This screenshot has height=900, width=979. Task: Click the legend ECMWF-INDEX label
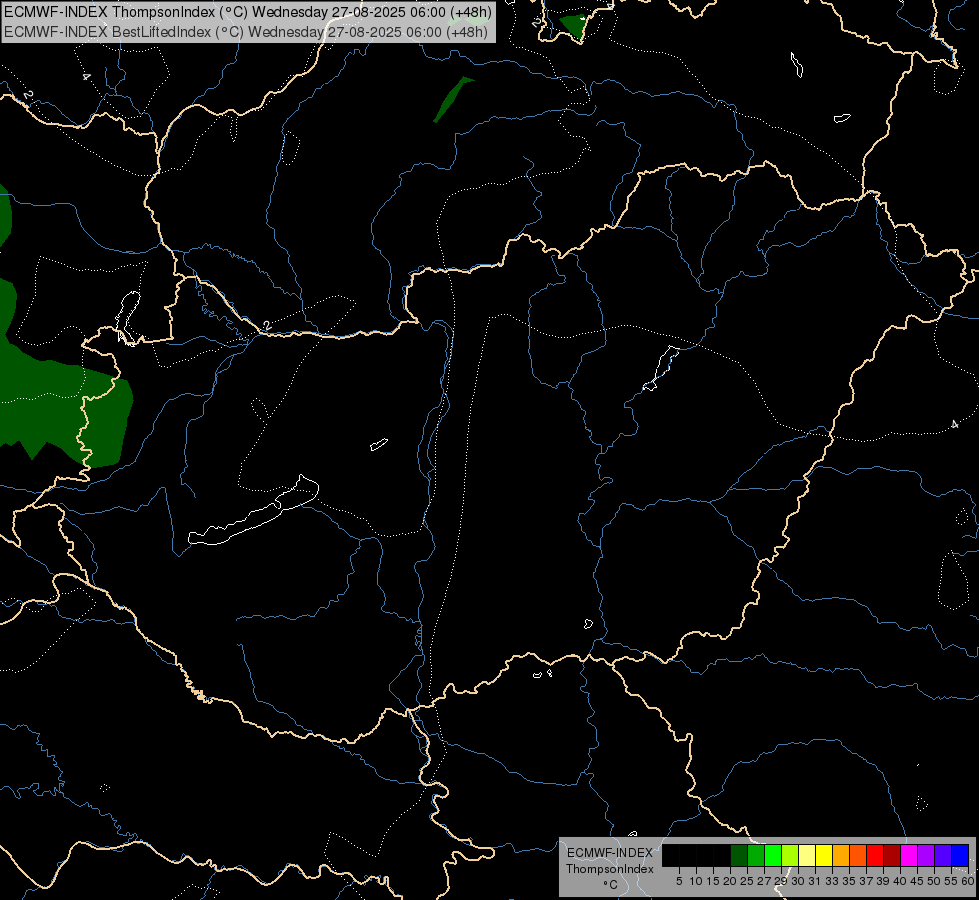(x=609, y=853)
